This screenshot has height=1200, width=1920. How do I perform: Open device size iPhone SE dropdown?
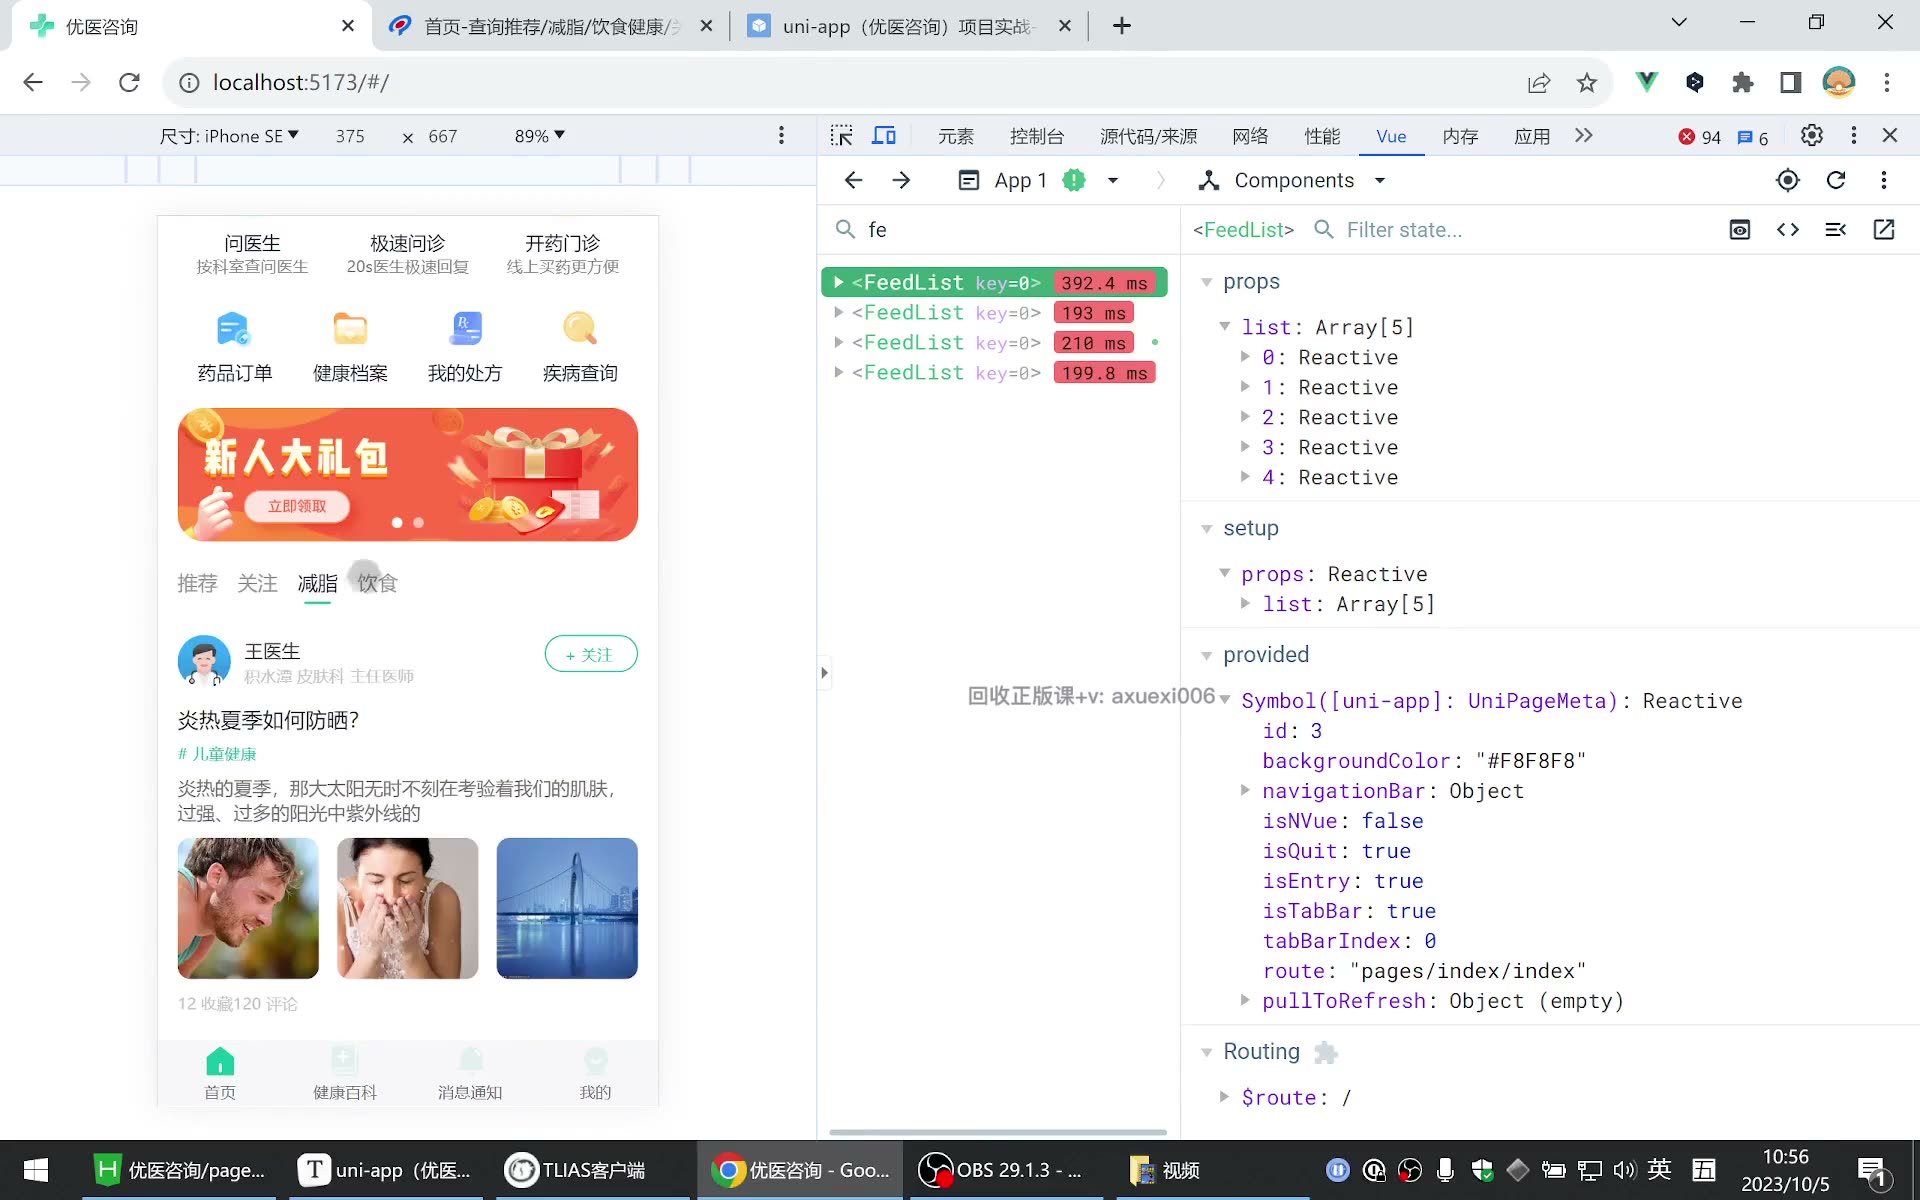pyautogui.click(x=229, y=136)
